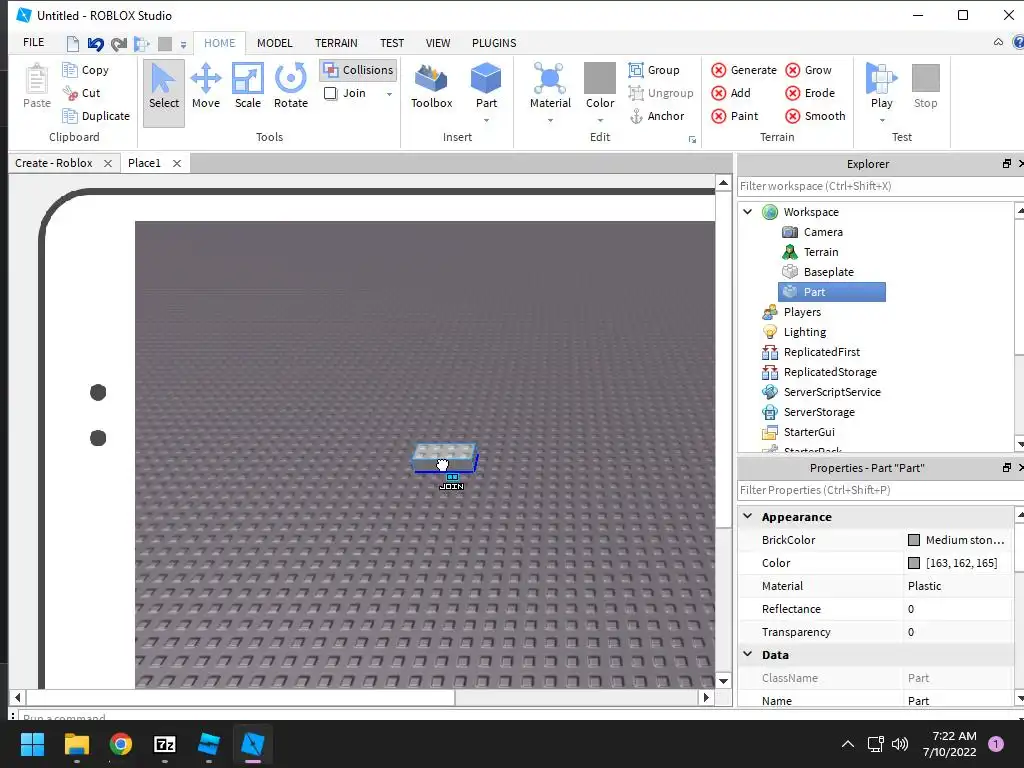This screenshot has width=1024, height=768.
Task: Start Play test mode
Action: tap(881, 85)
